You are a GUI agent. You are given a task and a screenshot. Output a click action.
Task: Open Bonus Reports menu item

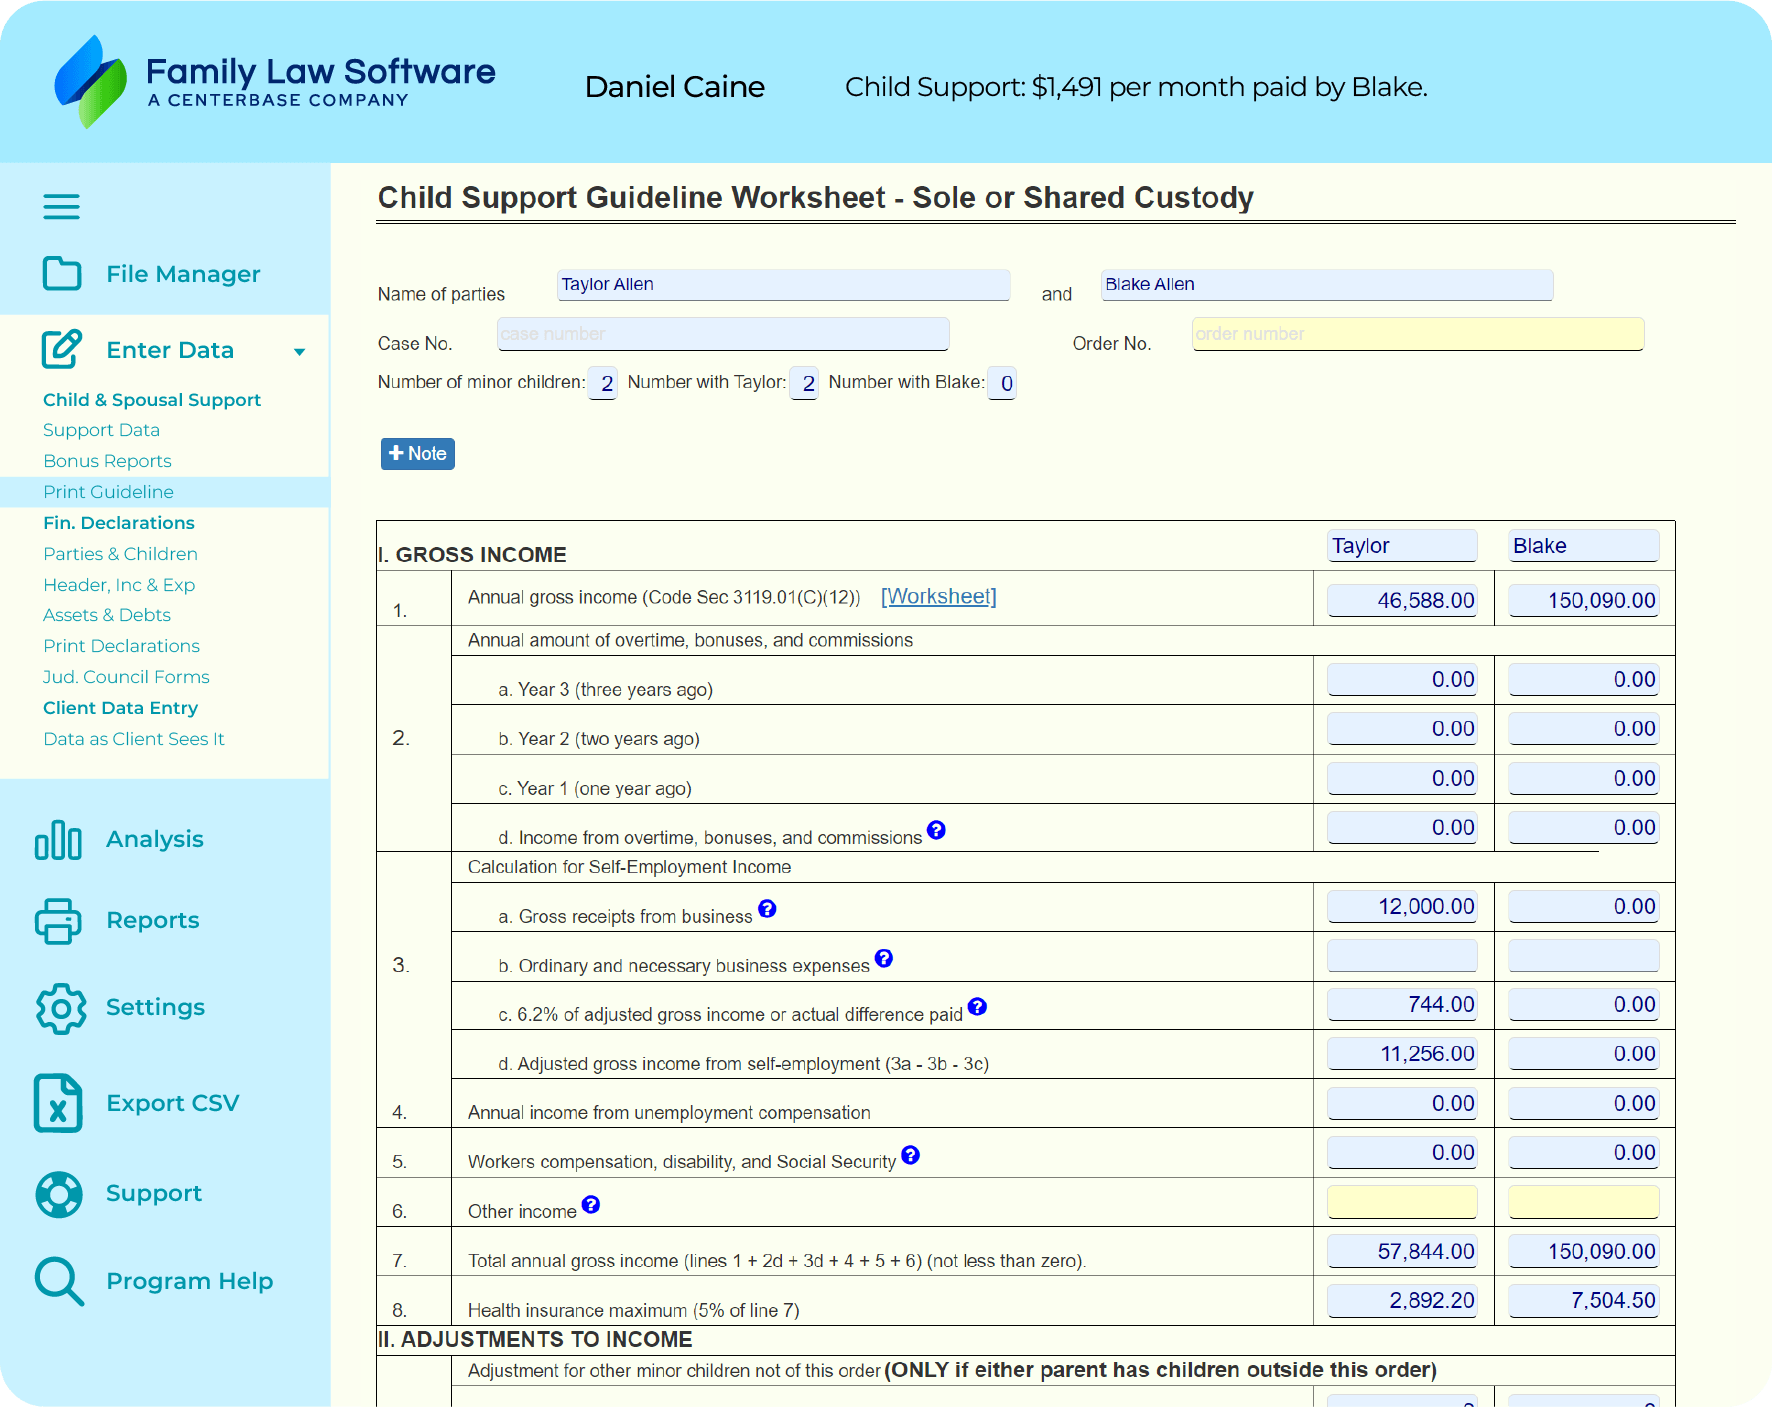(107, 461)
